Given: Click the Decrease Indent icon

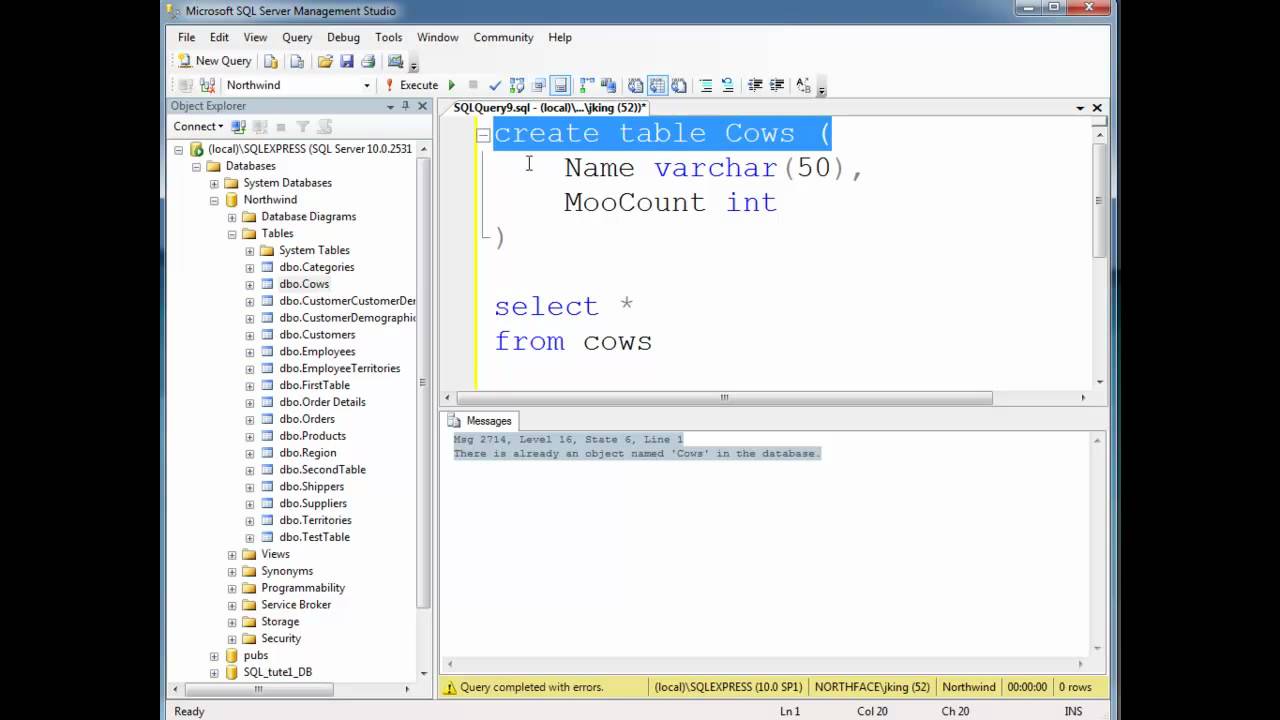Looking at the screenshot, I should [x=755, y=85].
